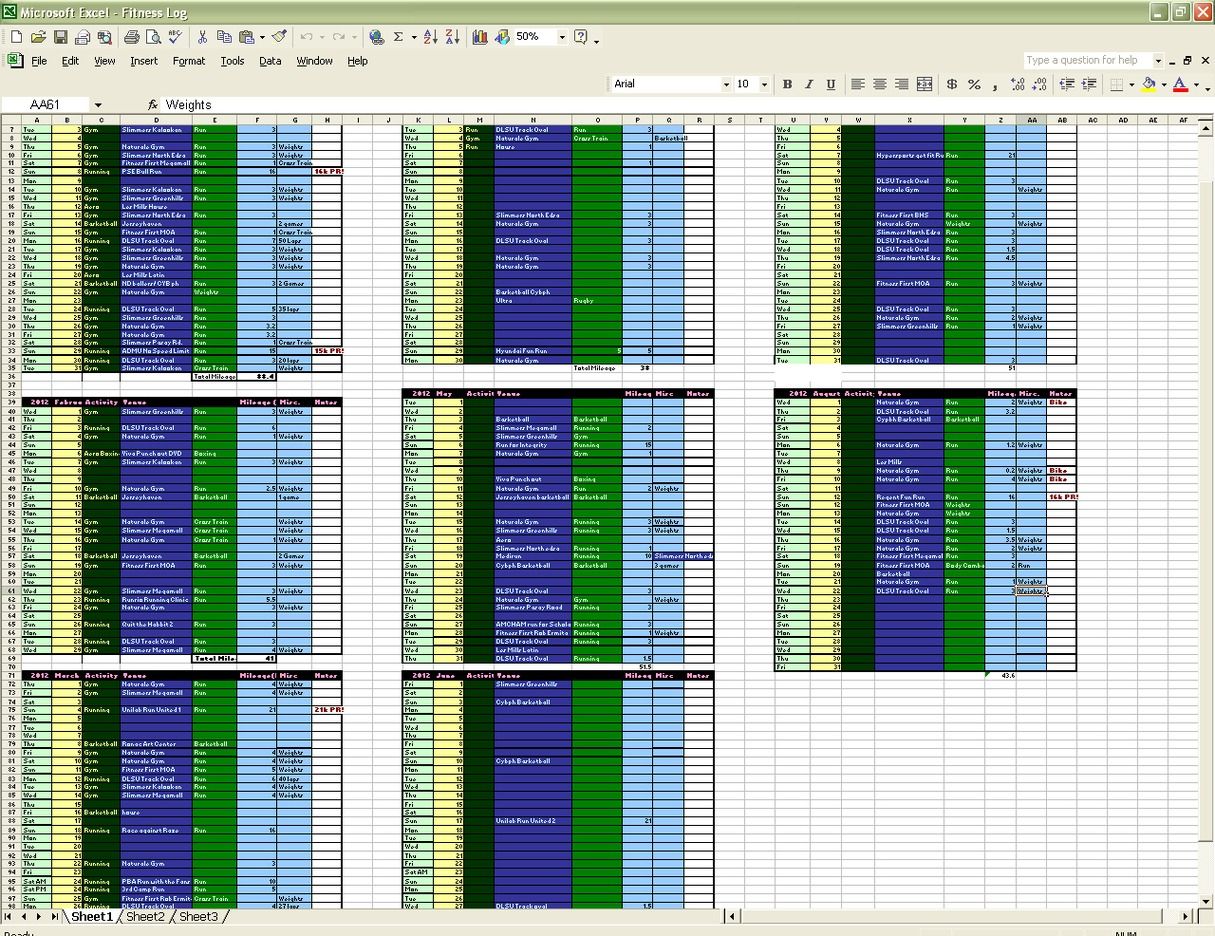Apply Borders to the selection
1215x936 pixels.
(x=1117, y=85)
